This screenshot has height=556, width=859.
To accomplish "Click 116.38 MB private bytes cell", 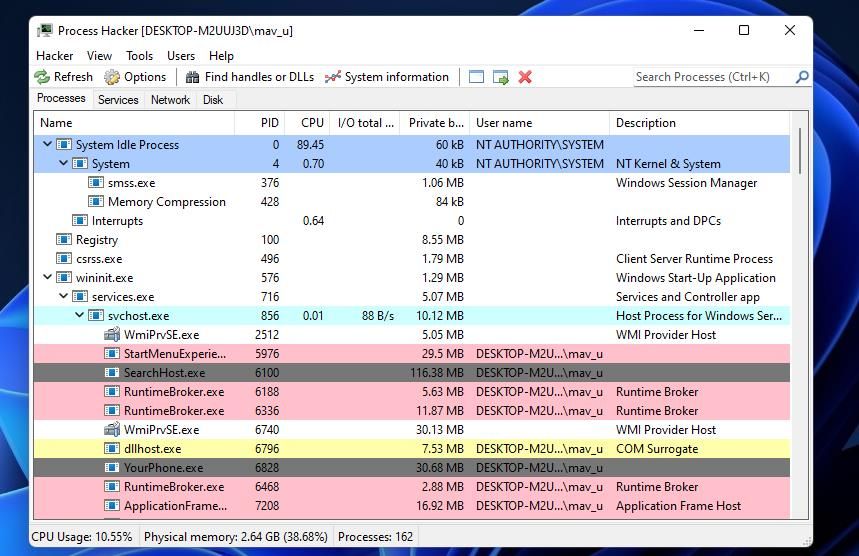I will tap(437, 373).
